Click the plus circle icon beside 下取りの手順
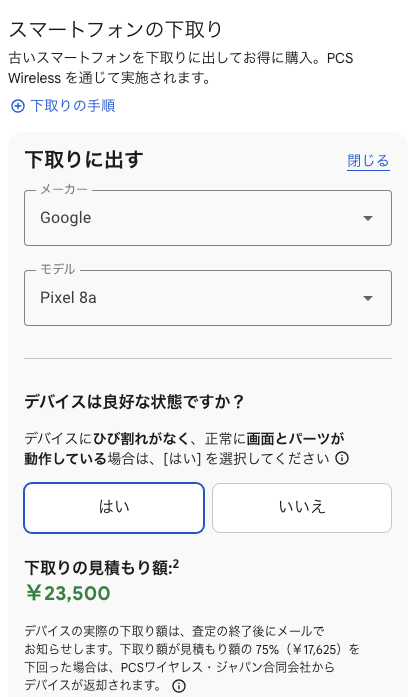Viewport: 416px width, 697px height. coord(18,106)
